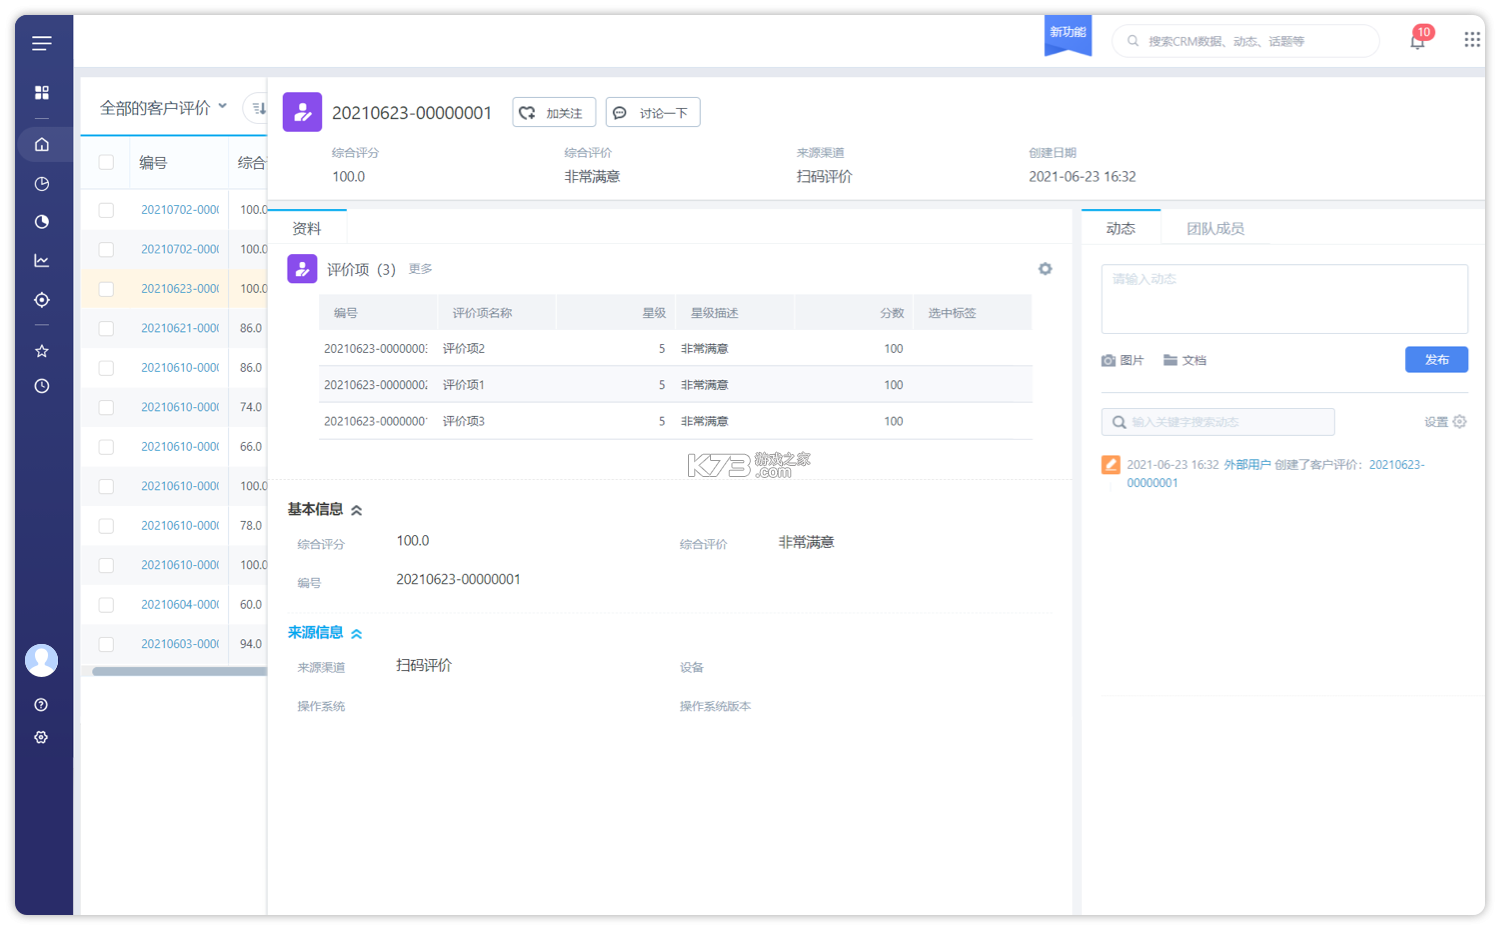Tick checkbox for the 66.0 row
The height and width of the screenshot is (930, 1500).
click(x=106, y=447)
